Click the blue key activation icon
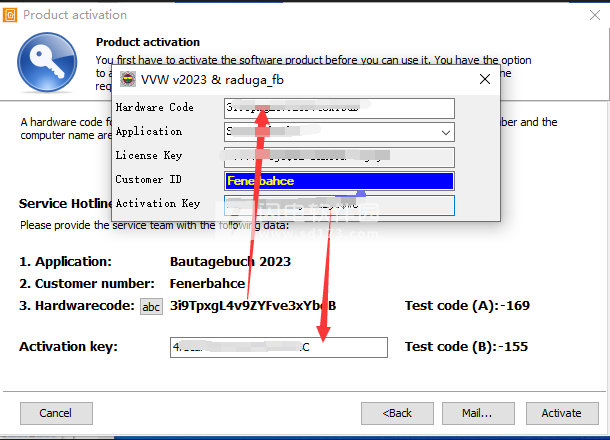The image size is (610, 440). tap(47, 62)
